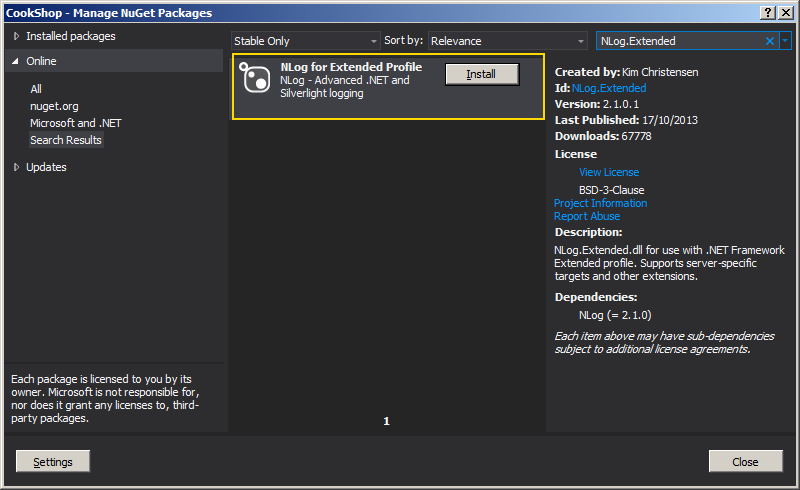Select Search Results in sidebar

click(x=66, y=140)
